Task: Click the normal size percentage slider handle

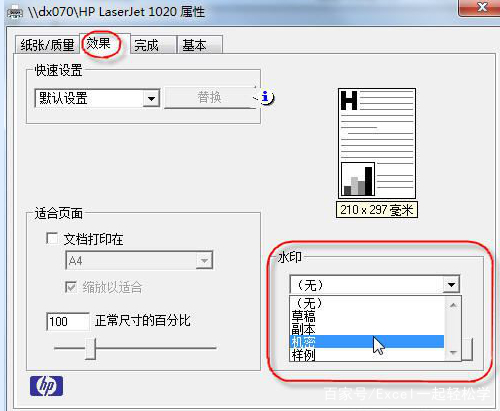Action: click(x=90, y=349)
